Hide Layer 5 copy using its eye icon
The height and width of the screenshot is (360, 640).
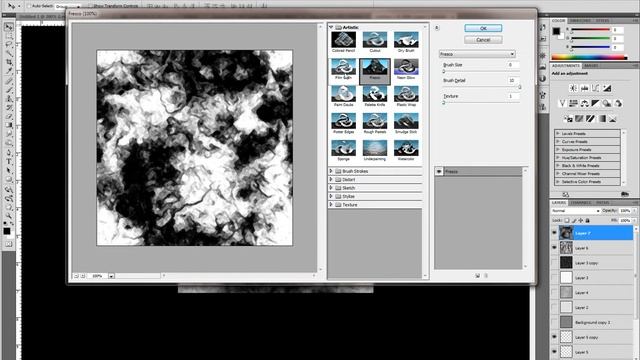(x=554, y=337)
